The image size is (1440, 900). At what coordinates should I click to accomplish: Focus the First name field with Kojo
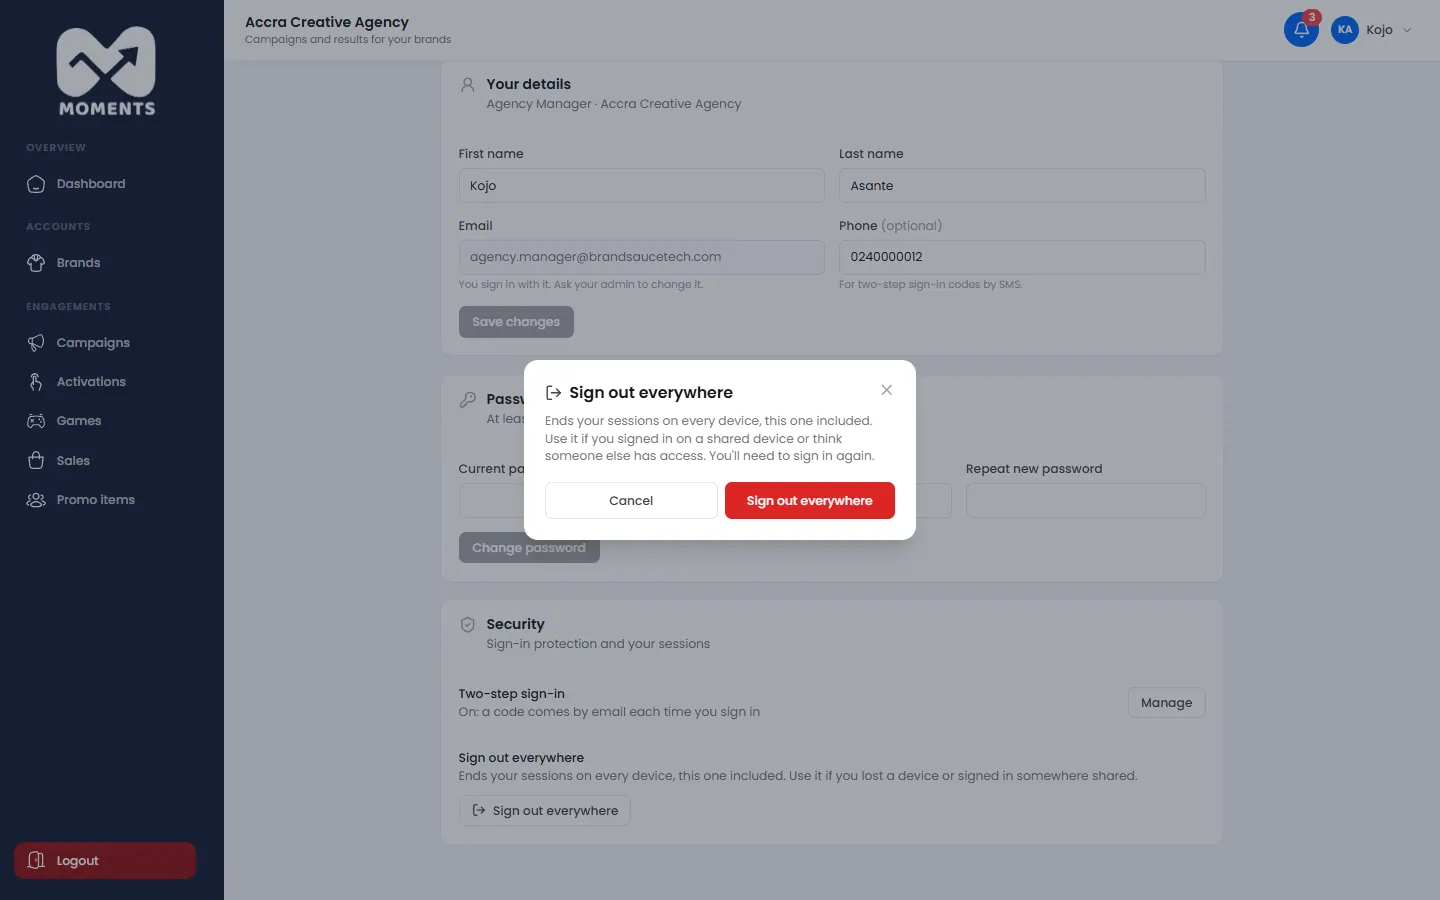click(x=641, y=186)
